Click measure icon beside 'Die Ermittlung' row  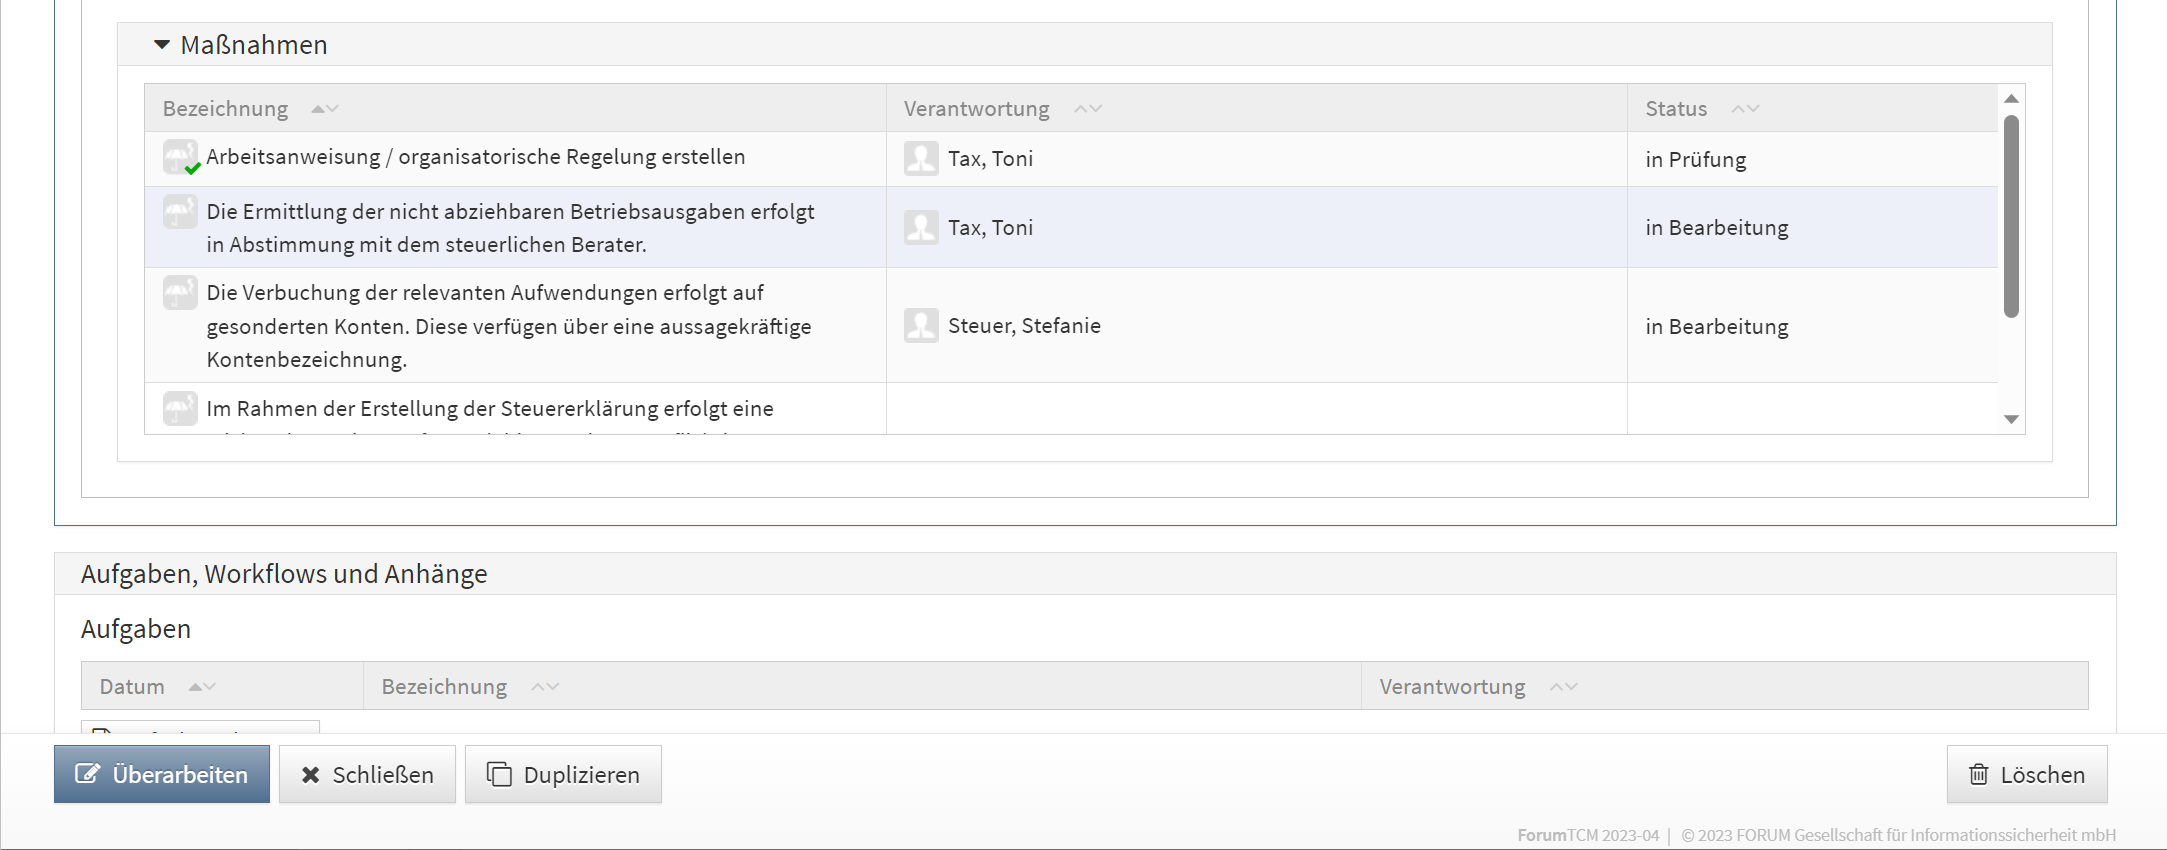pos(180,211)
